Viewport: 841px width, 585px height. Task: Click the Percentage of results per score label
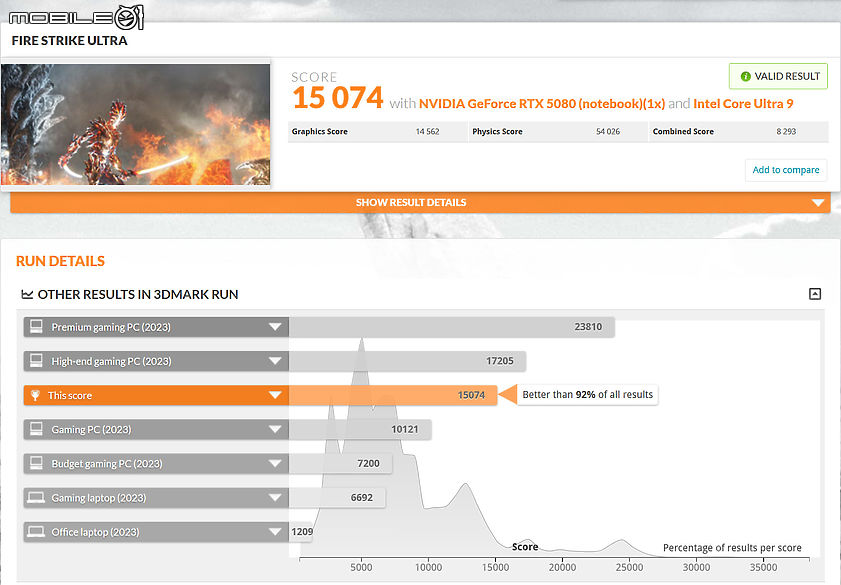pos(732,547)
